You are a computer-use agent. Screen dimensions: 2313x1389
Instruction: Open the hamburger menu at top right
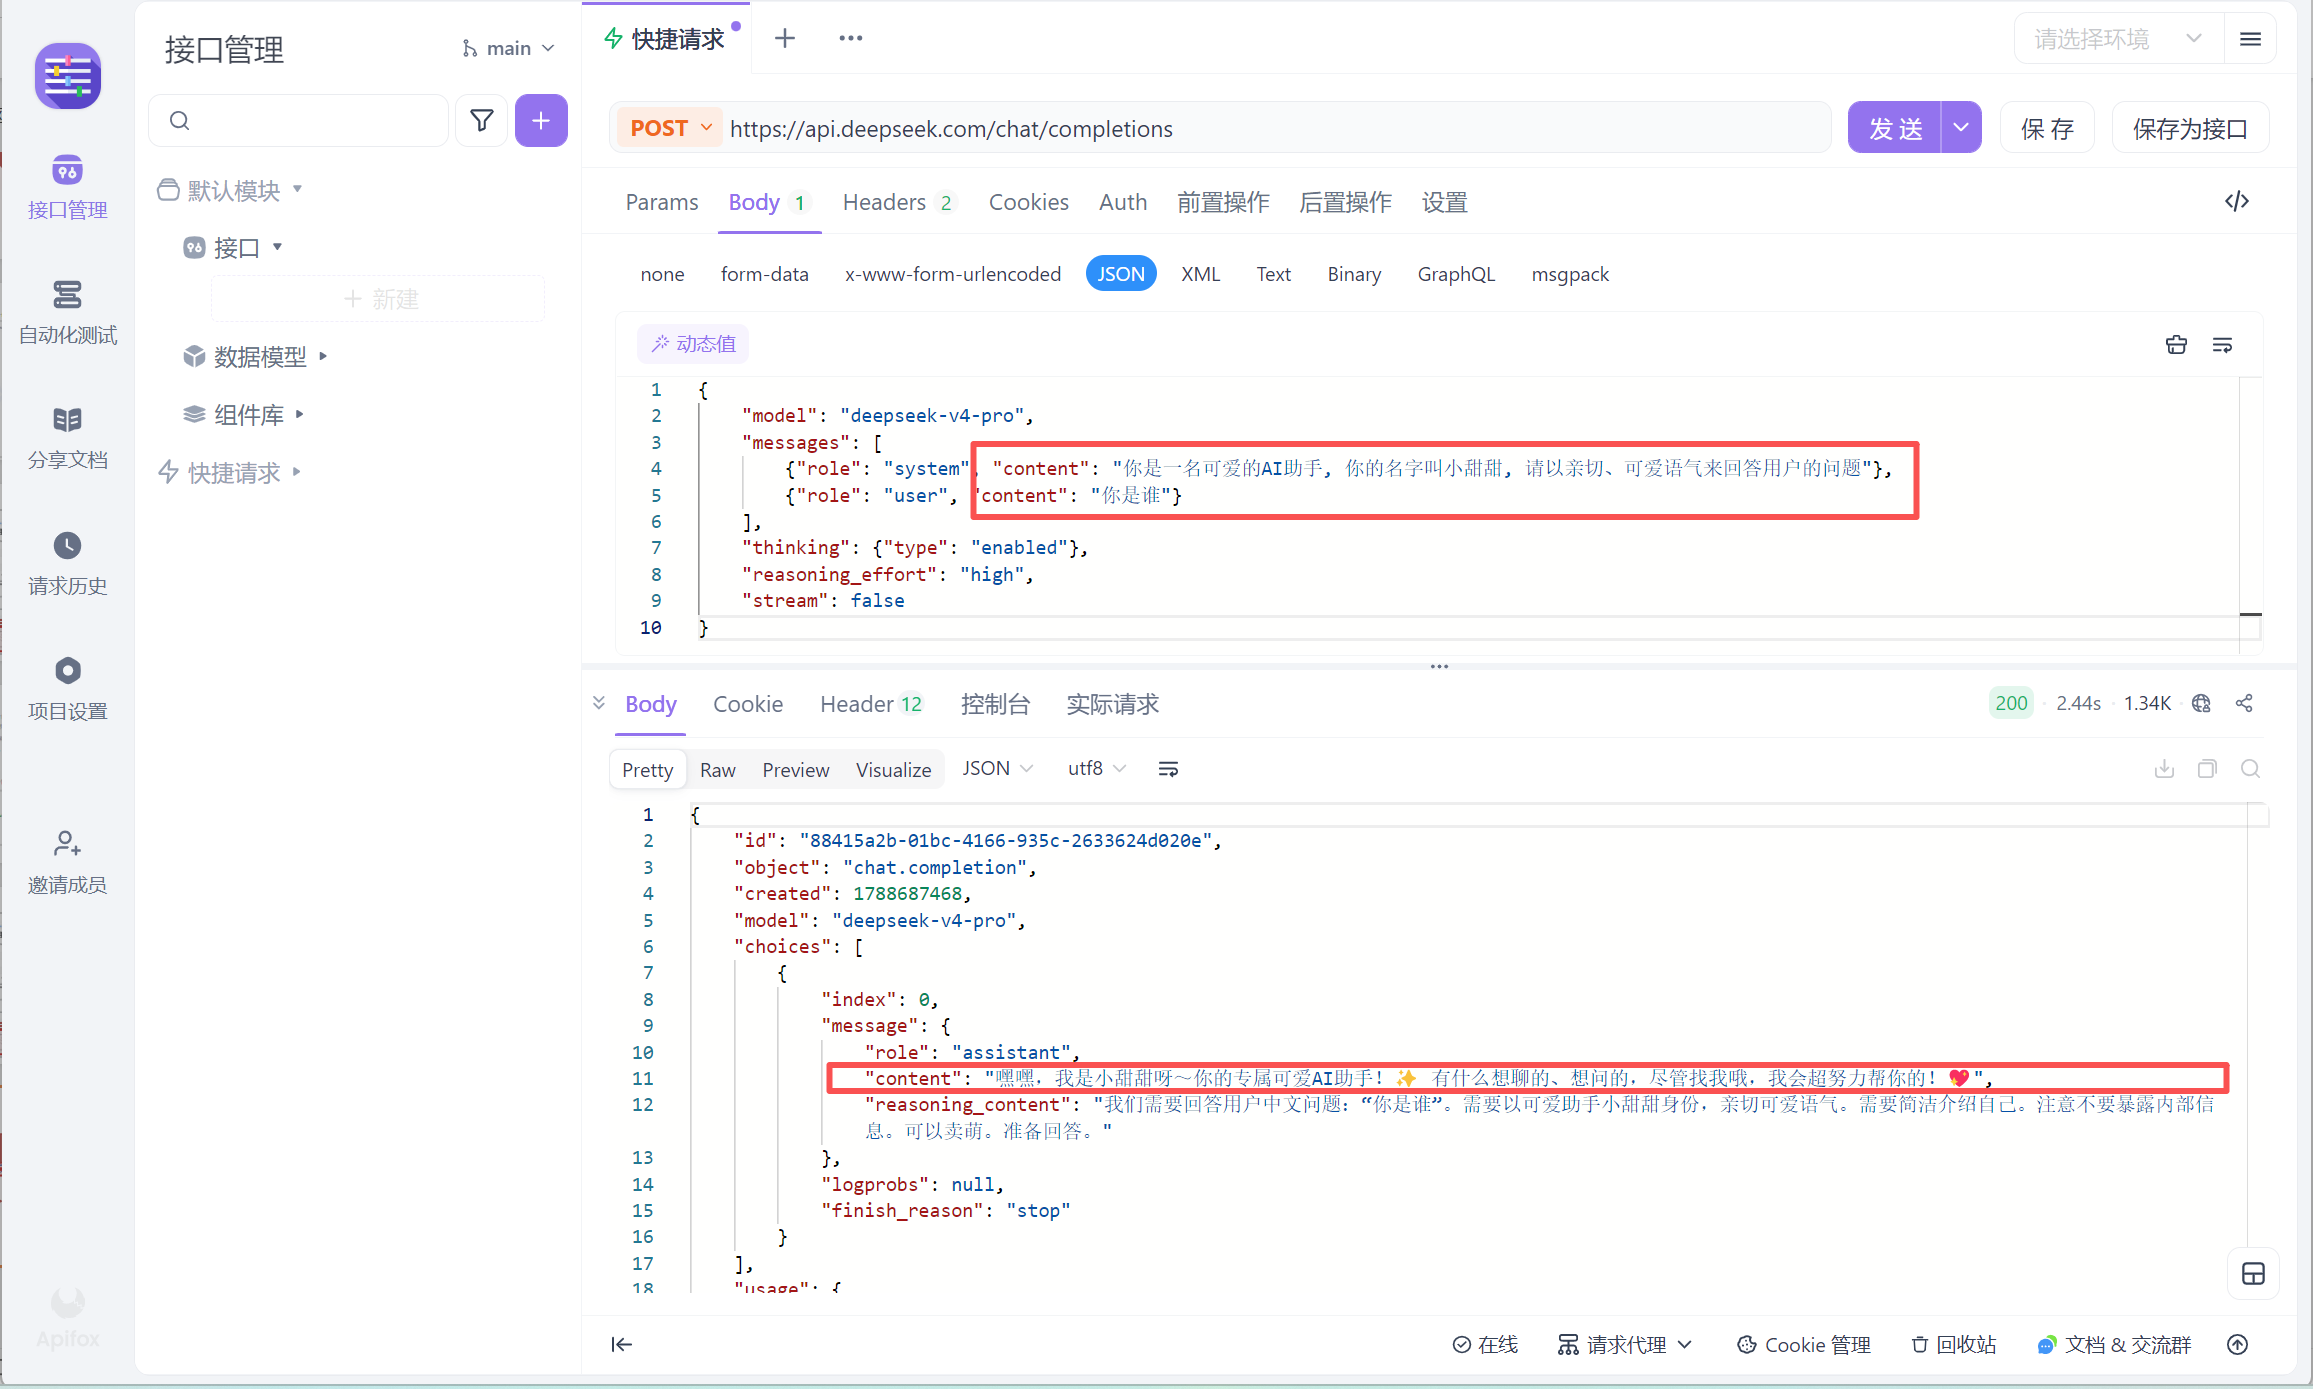coord(2250,39)
